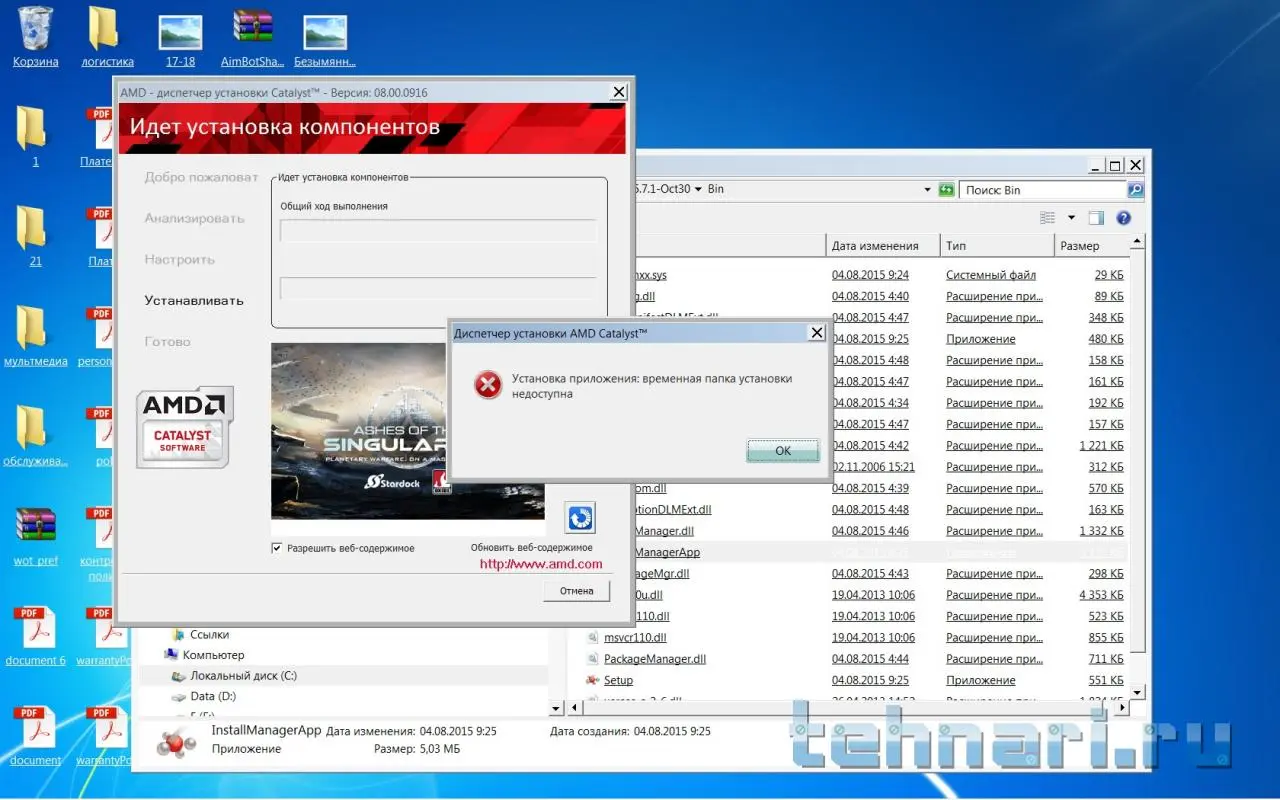Close the Catalyst error dialog with X

pyautogui.click(x=816, y=332)
